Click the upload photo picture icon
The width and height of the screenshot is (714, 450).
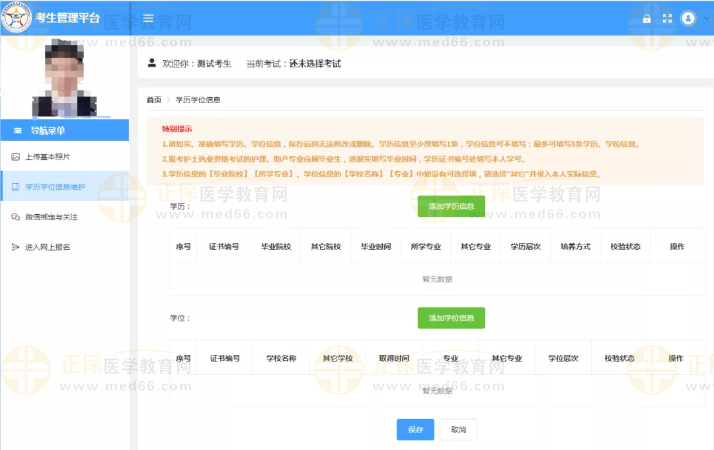pos(14,157)
